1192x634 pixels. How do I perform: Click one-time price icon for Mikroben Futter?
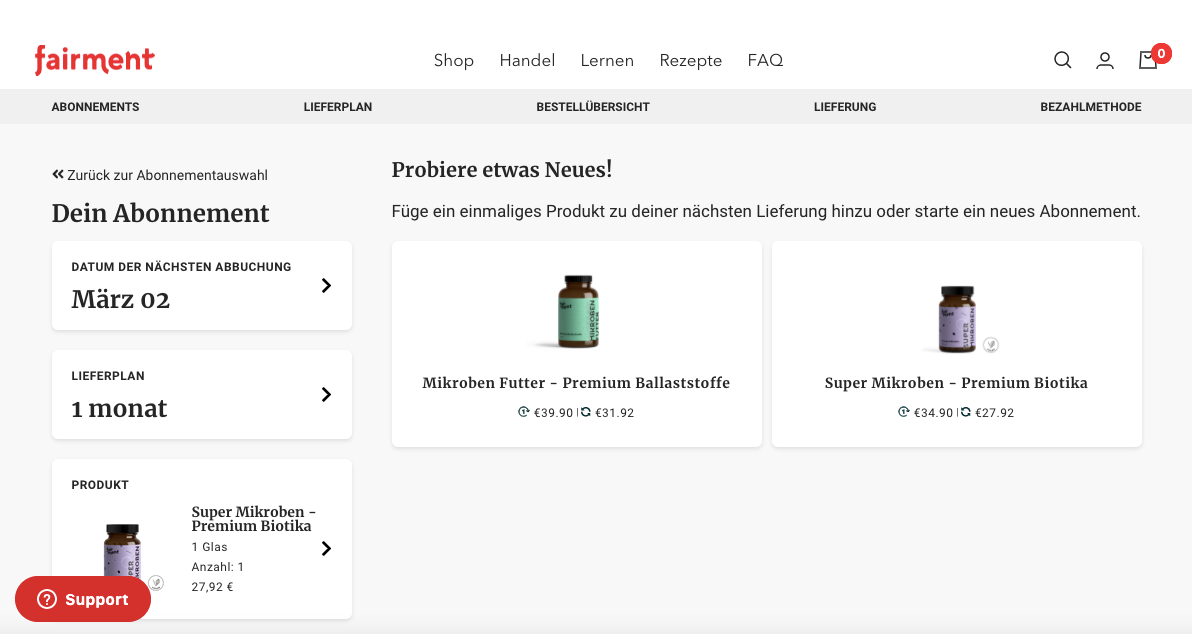(524, 412)
